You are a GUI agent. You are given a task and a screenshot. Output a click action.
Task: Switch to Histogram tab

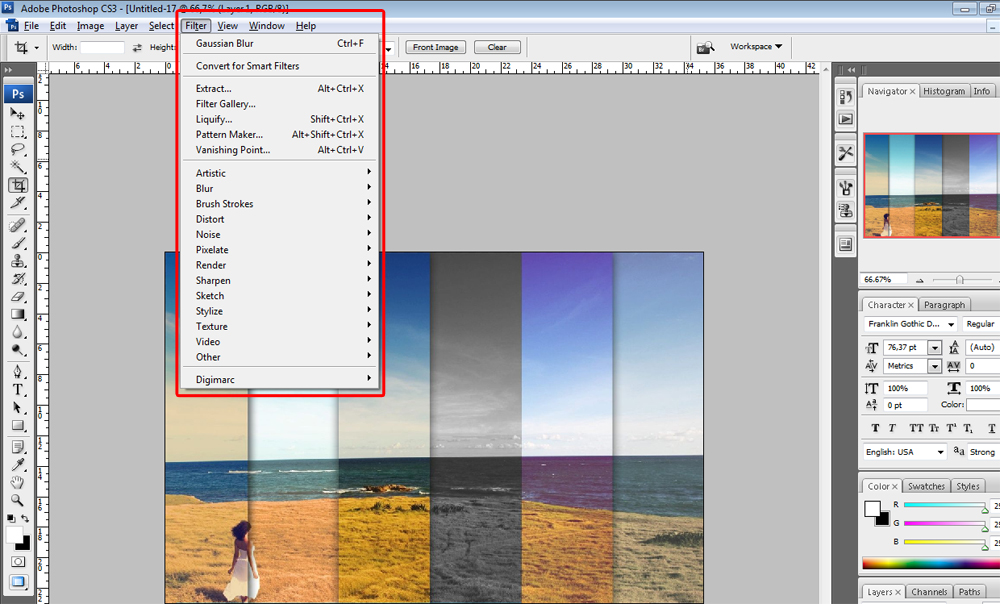click(x=944, y=91)
